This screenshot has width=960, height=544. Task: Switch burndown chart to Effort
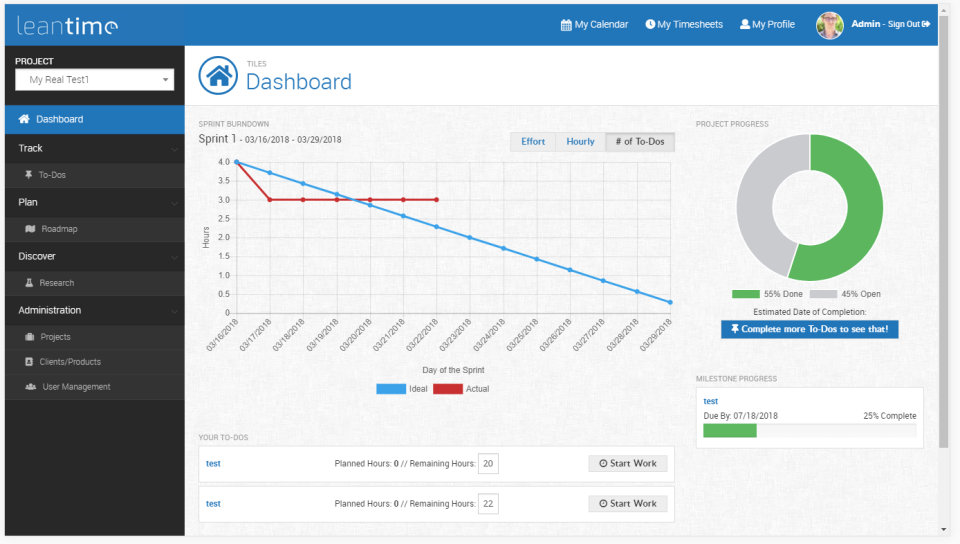(x=533, y=141)
